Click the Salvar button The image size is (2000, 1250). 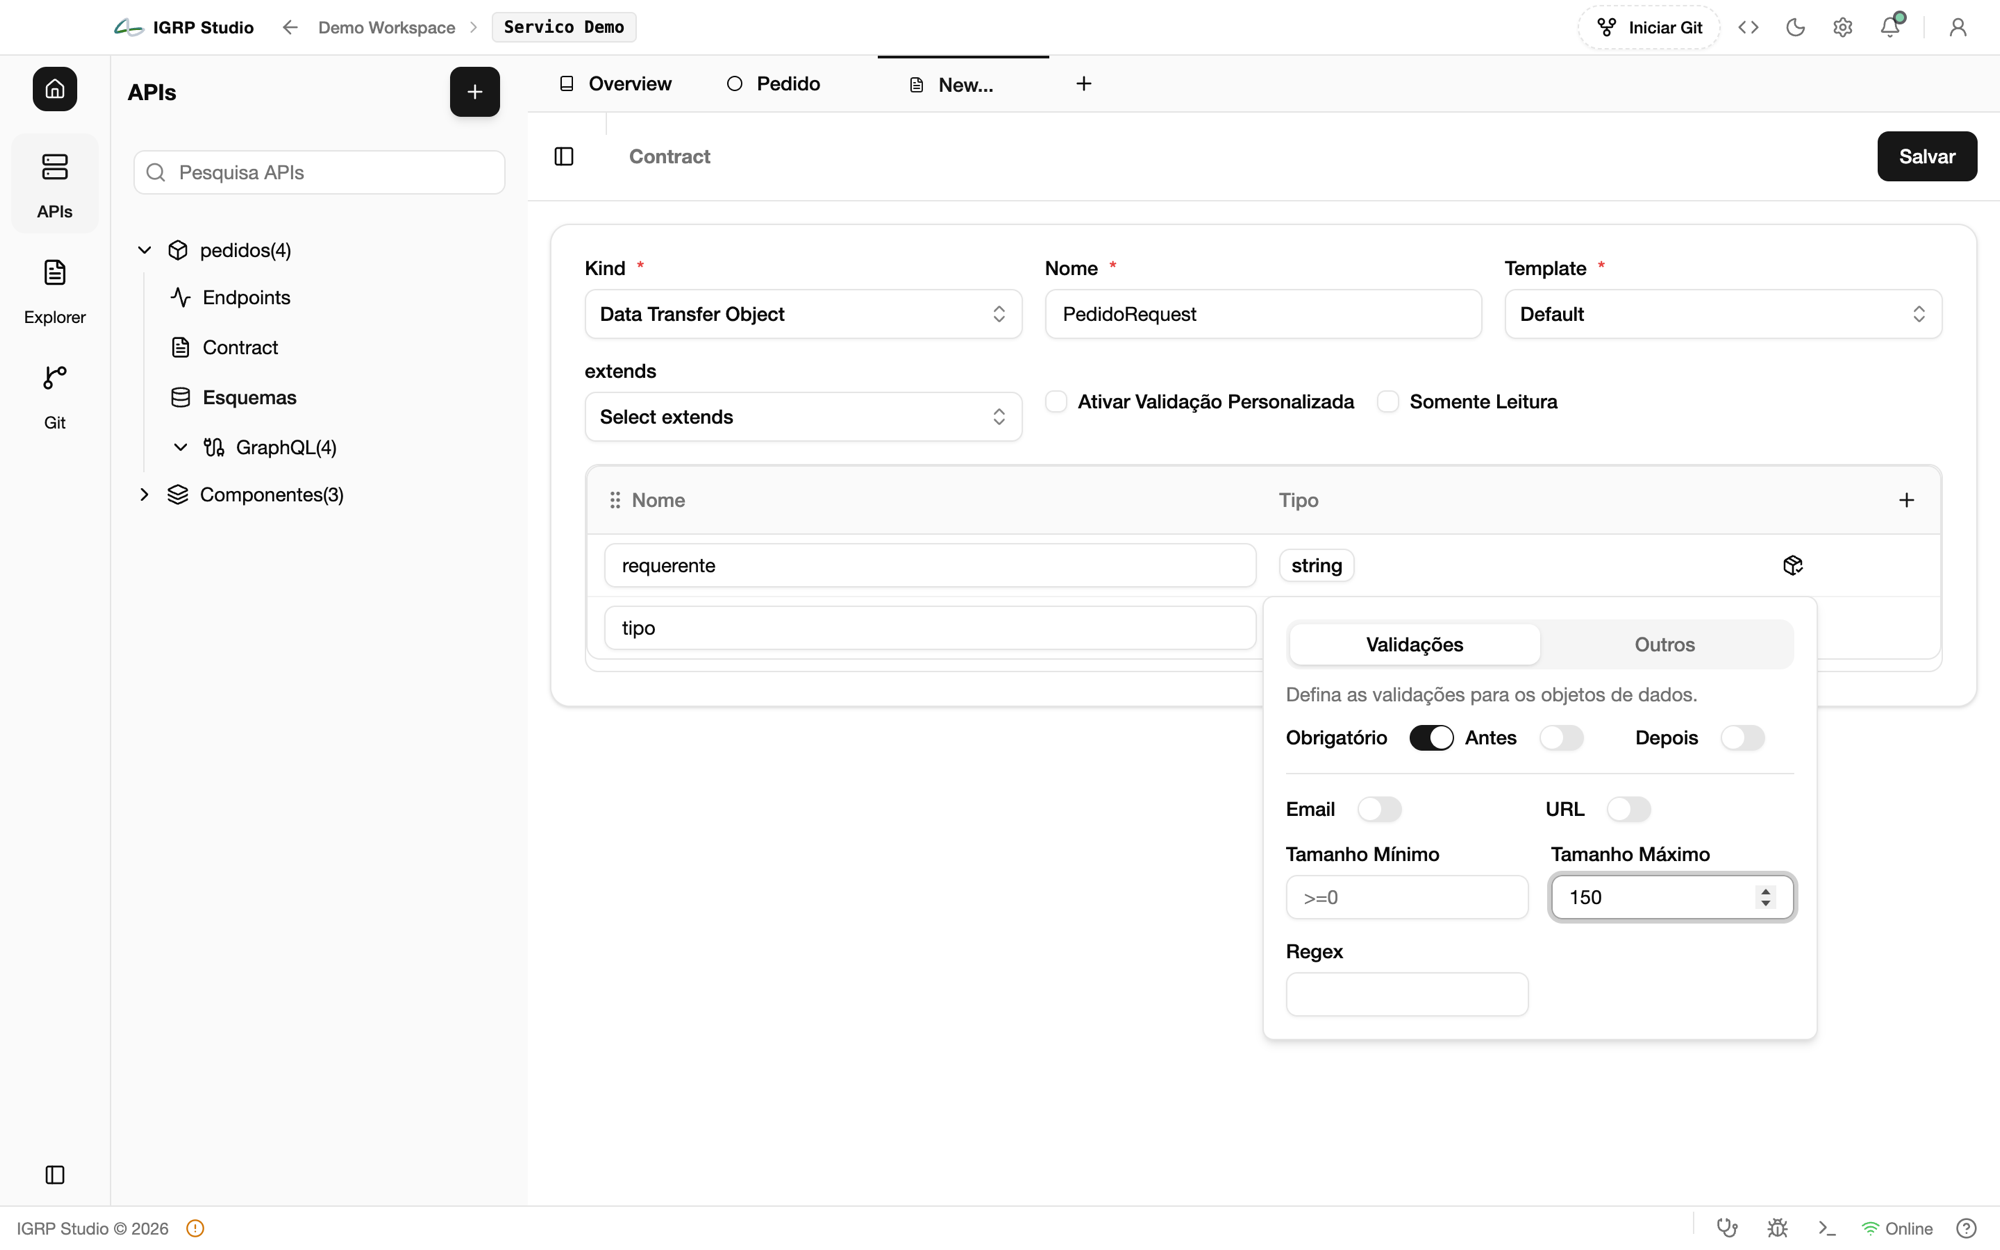pos(1927,156)
